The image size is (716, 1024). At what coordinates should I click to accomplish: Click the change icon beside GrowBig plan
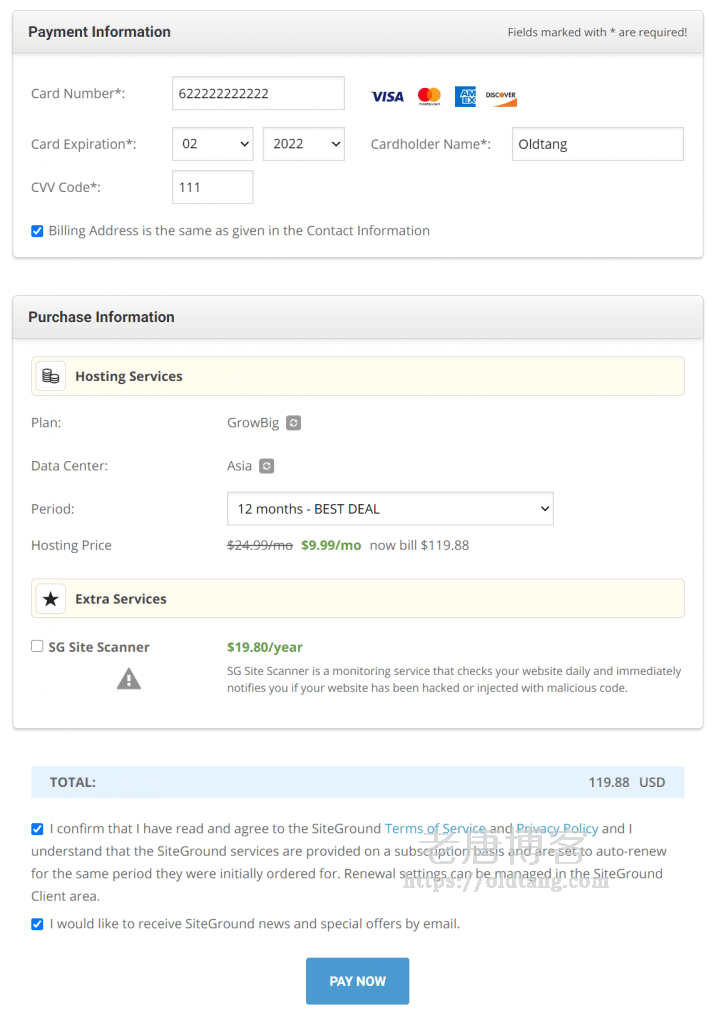[x=293, y=423]
